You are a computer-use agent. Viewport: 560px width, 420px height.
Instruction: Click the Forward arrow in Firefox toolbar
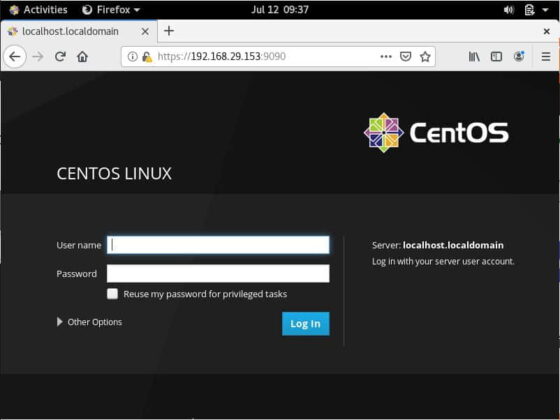coord(38,56)
